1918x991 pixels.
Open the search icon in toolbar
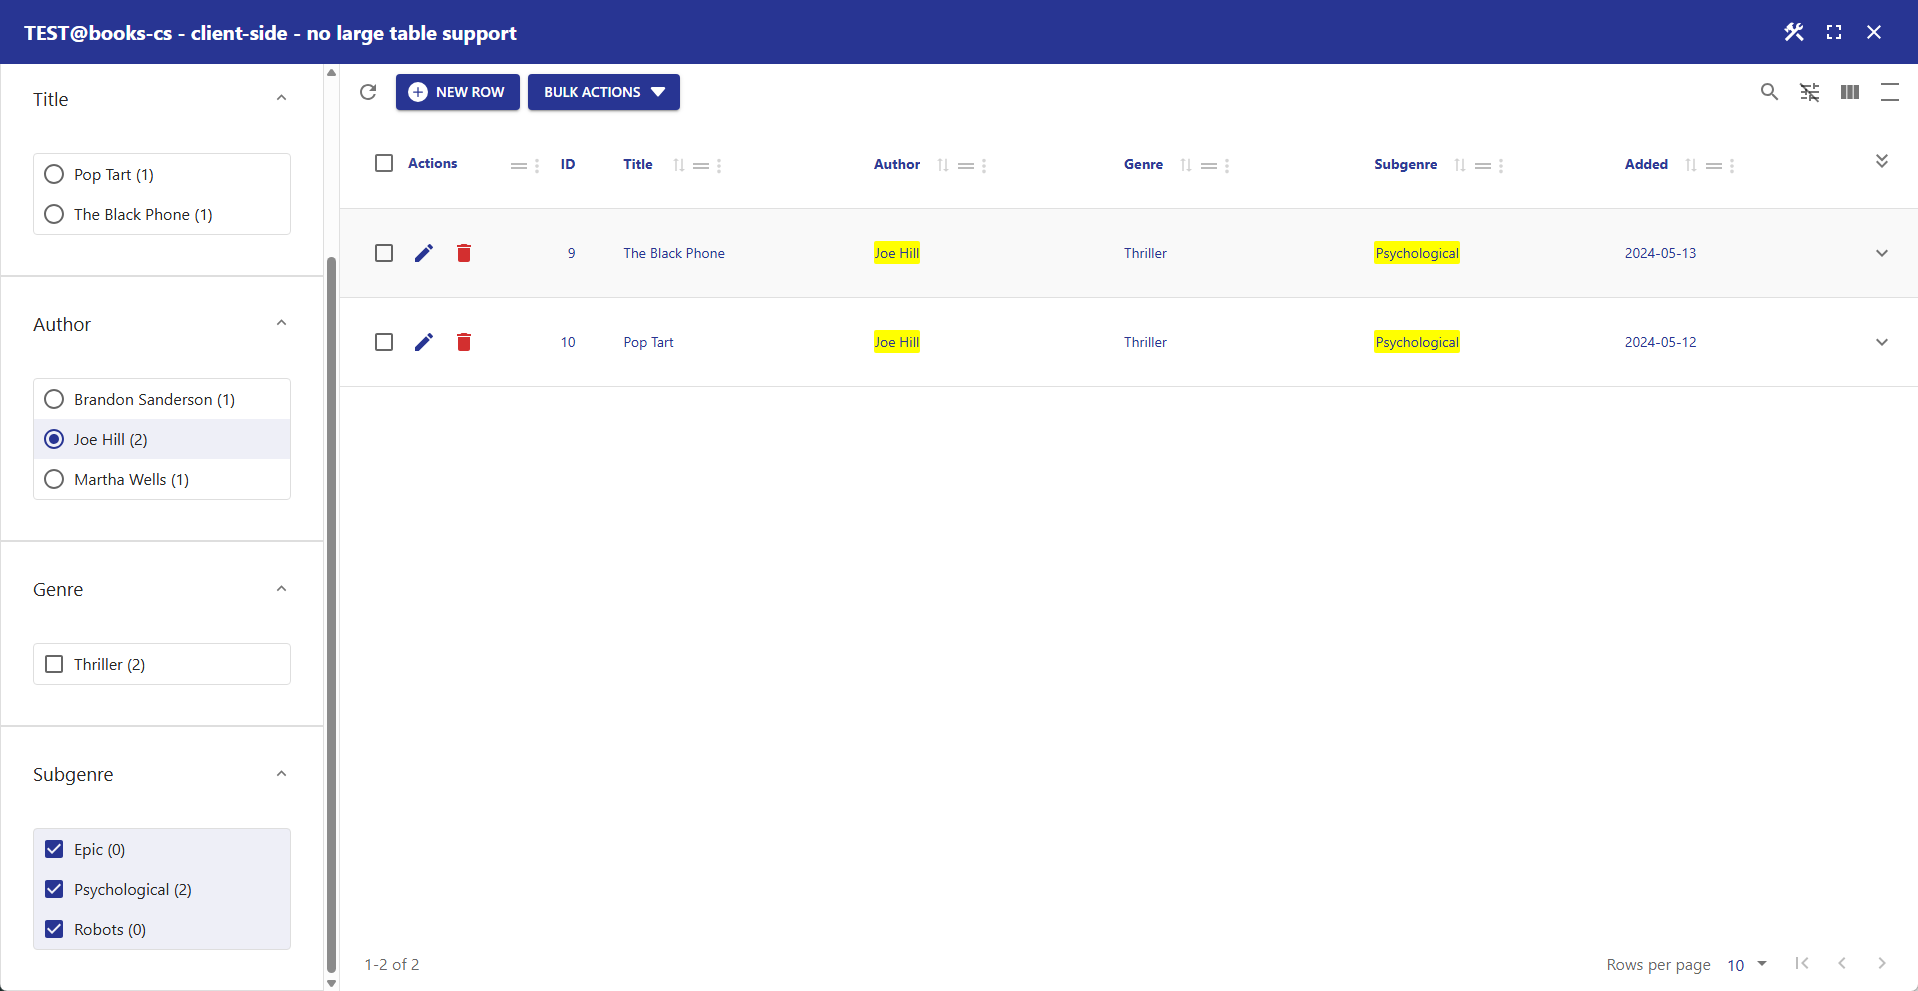[x=1769, y=92]
